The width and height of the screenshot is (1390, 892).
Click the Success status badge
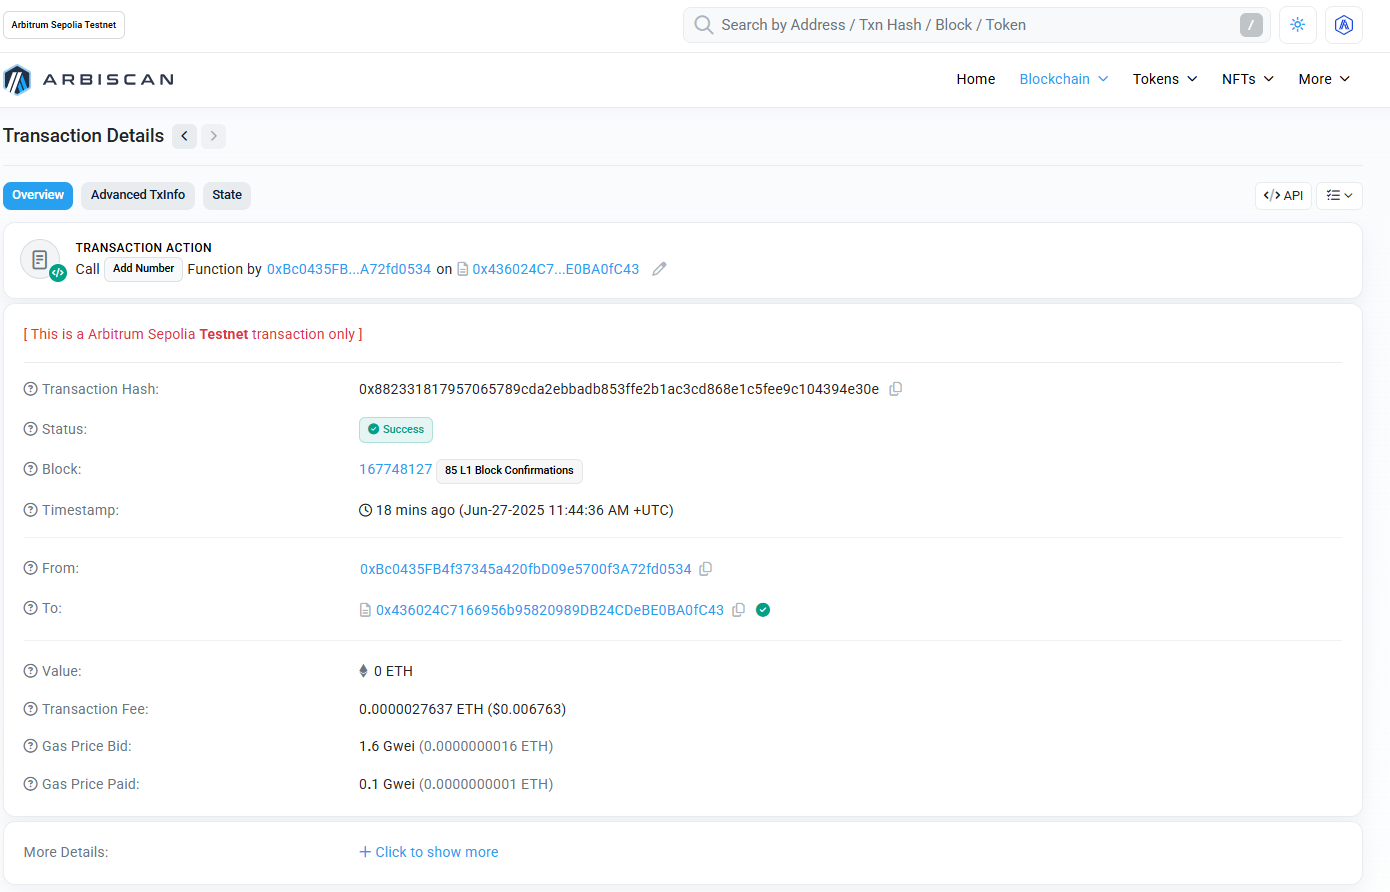pyautogui.click(x=396, y=430)
